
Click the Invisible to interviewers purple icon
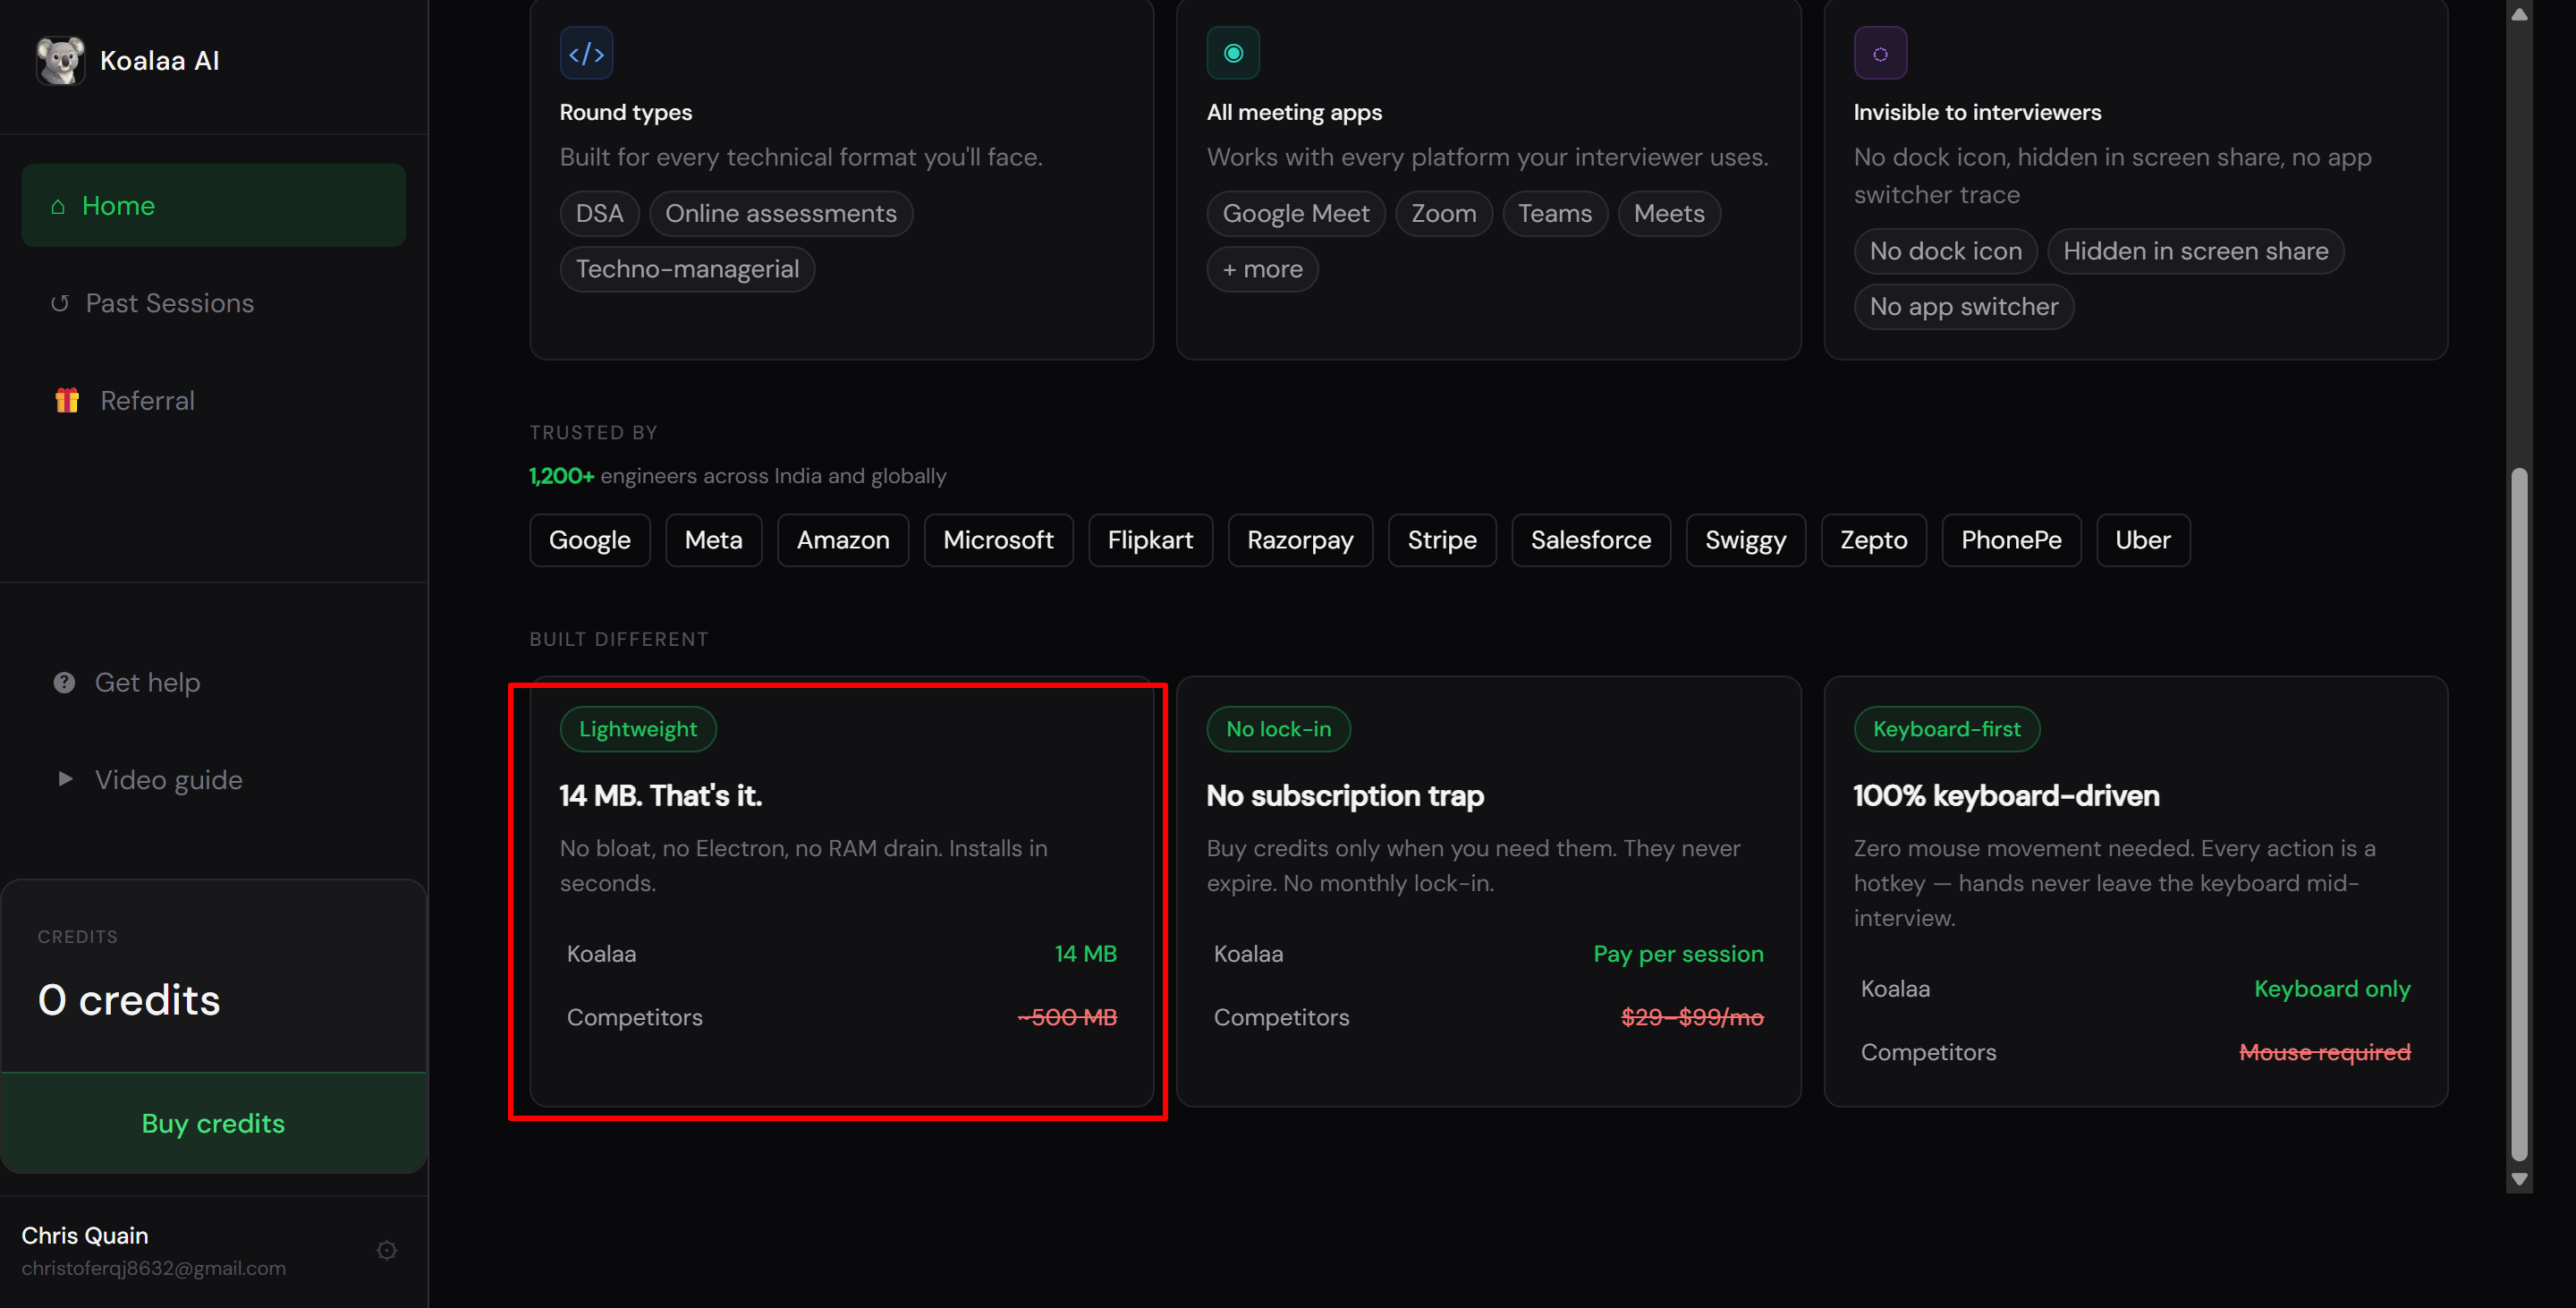[1879, 53]
